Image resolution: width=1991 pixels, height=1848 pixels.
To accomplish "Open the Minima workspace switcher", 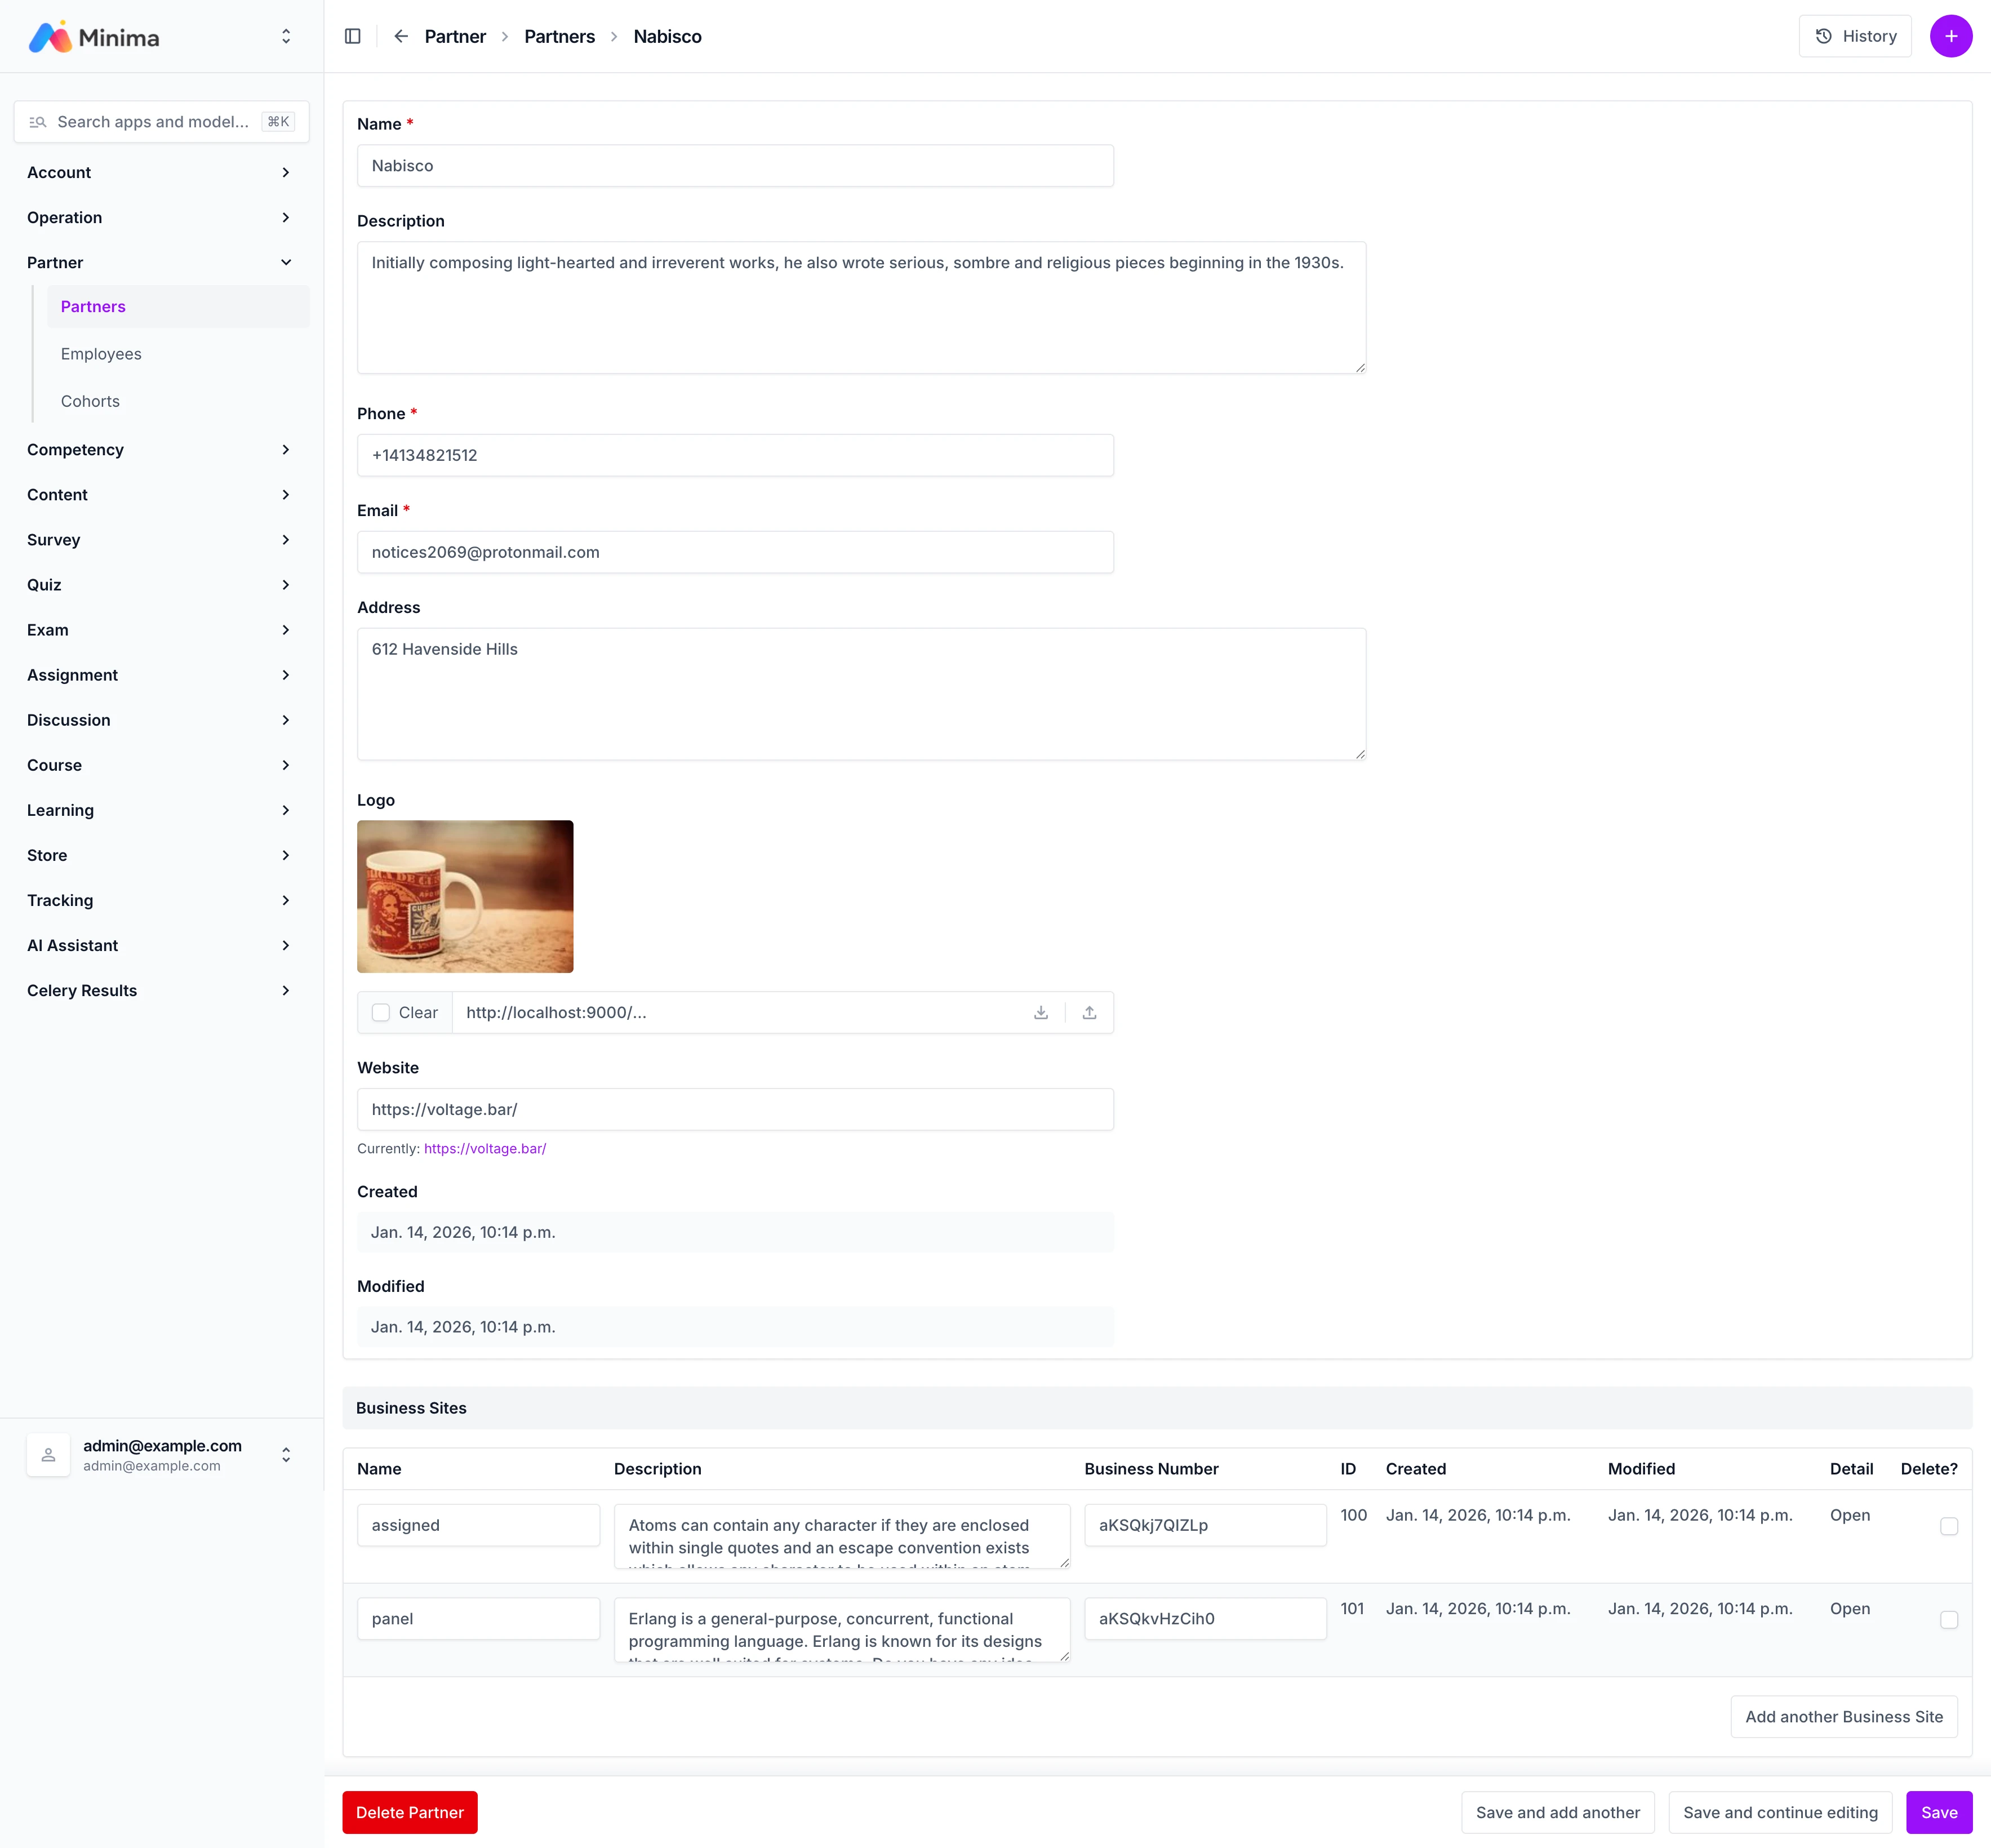I will (x=286, y=37).
